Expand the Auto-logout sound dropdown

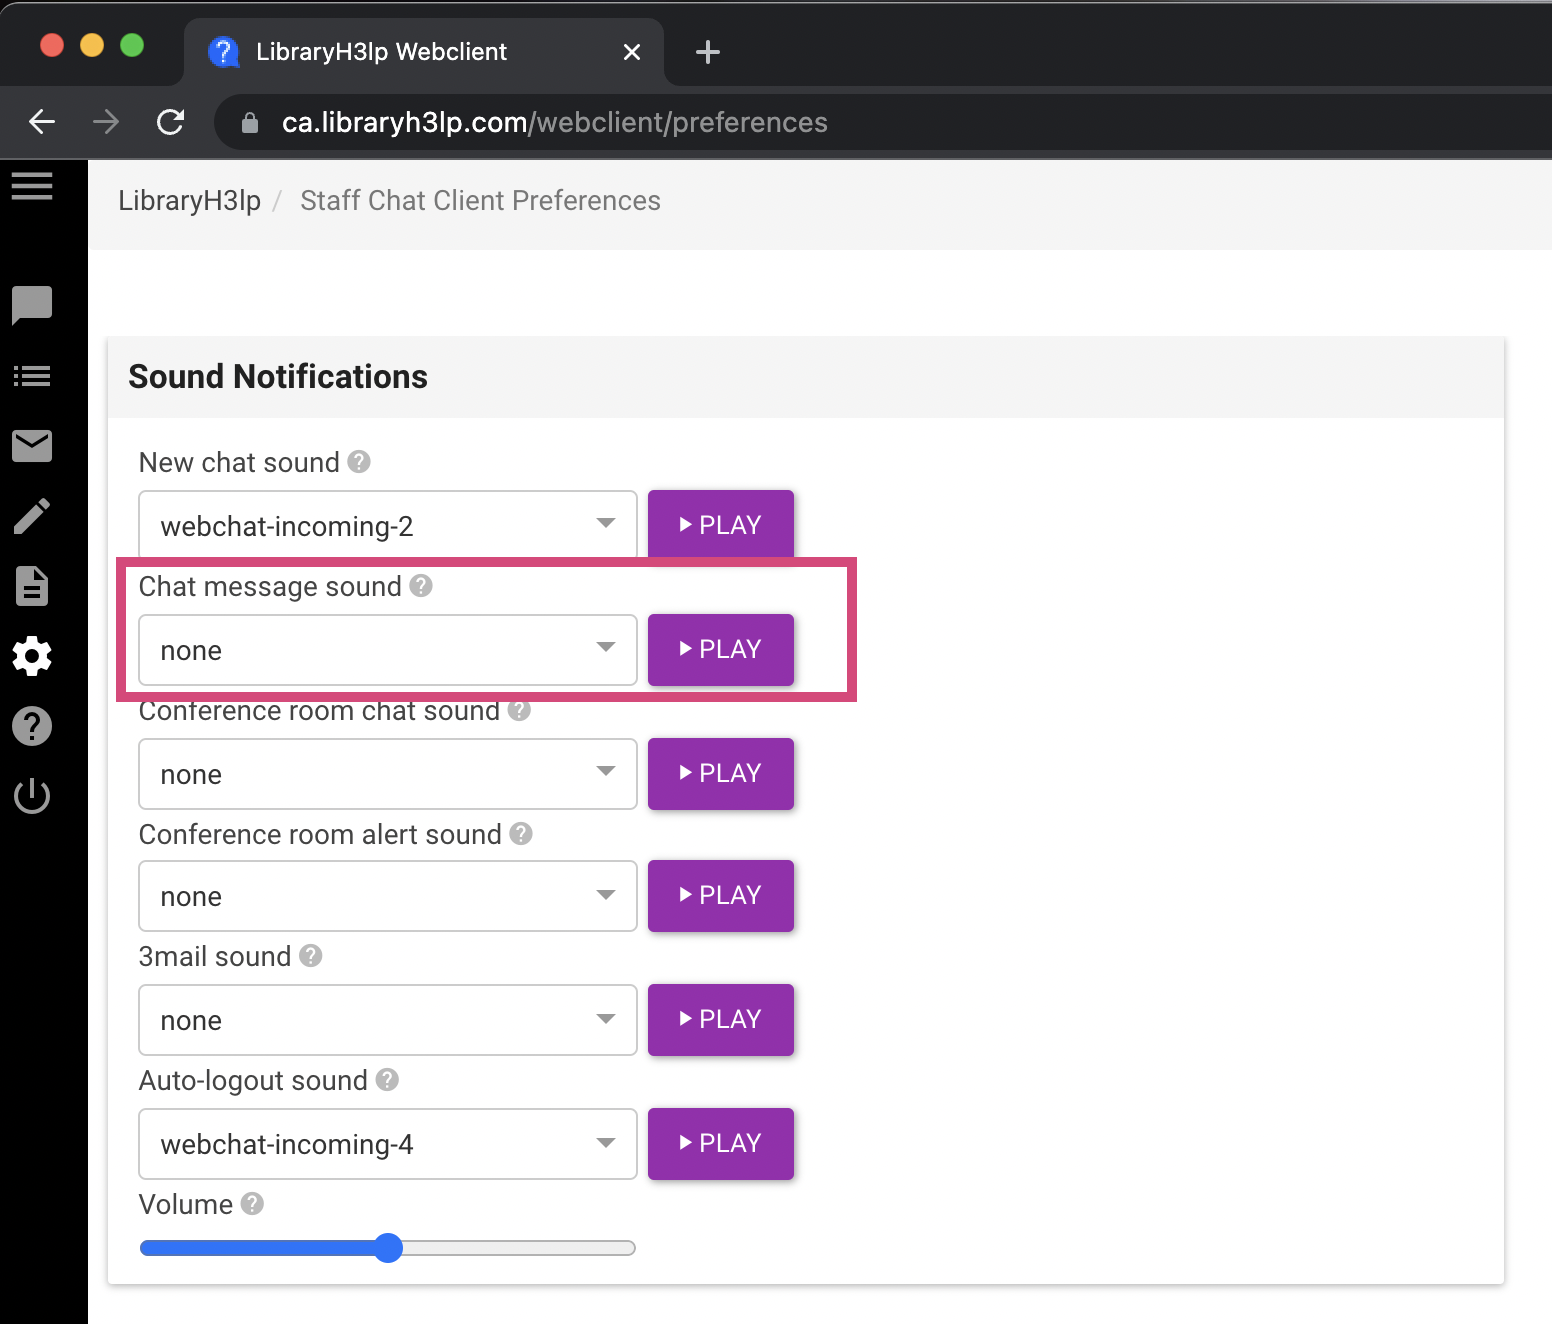click(387, 1143)
